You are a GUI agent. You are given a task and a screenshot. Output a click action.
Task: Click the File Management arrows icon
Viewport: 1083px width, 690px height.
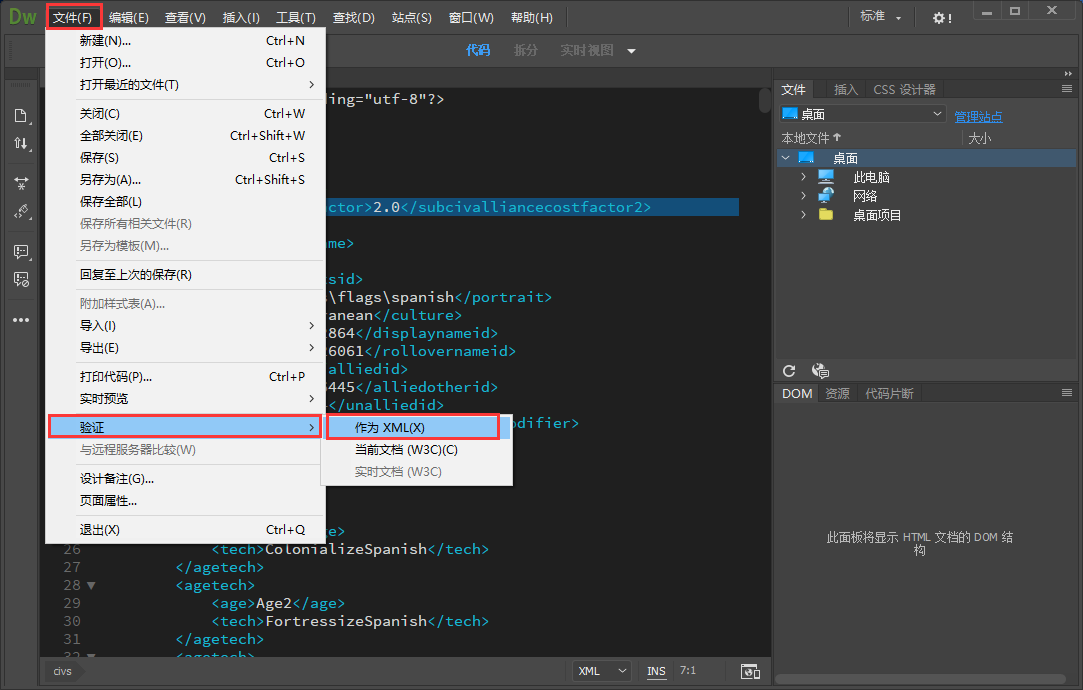tap(21, 144)
